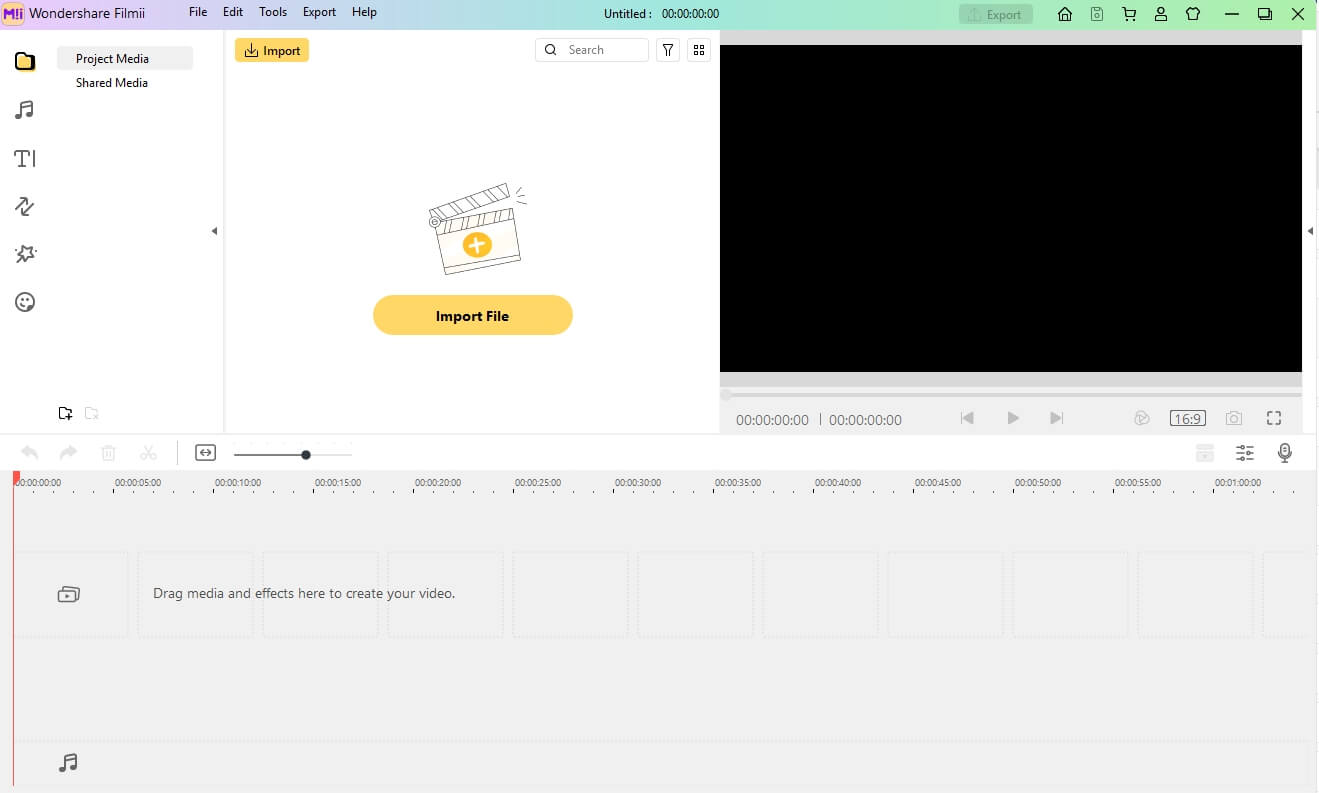Expand the right side panel arrow
Viewport: 1319px width, 793px height.
coord(1310,231)
